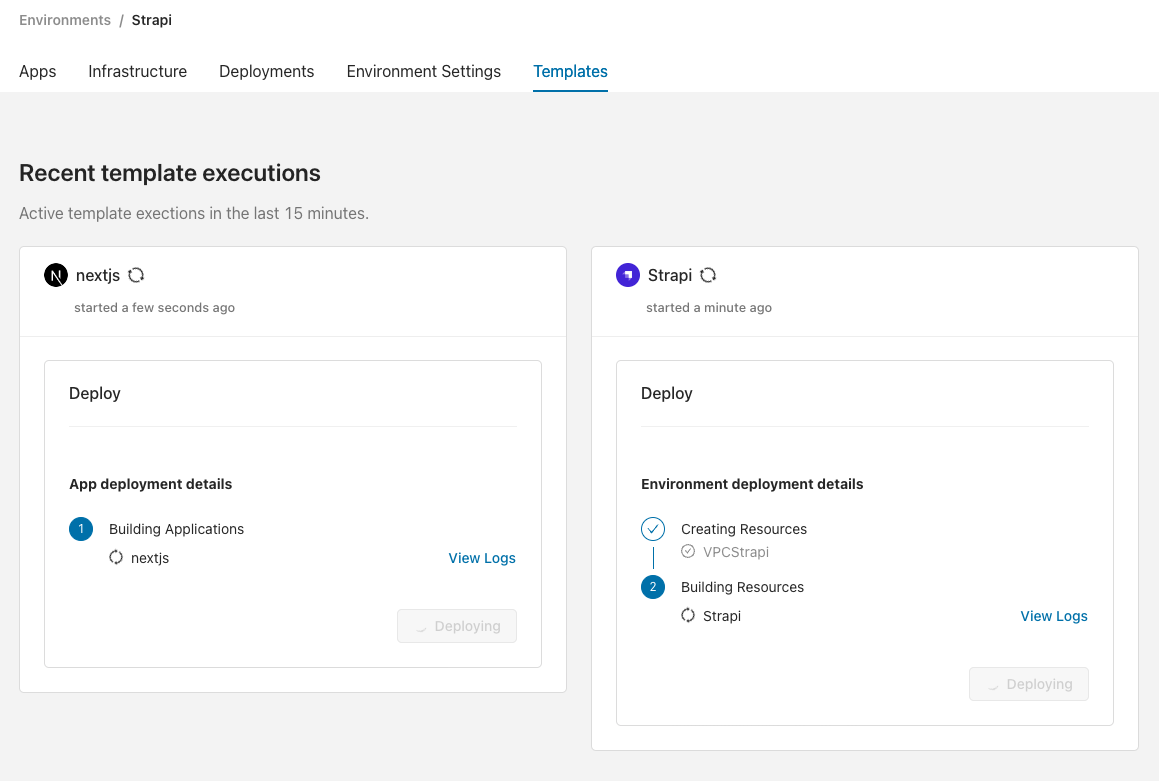Click Deploy heading in nextjs card
This screenshot has width=1159, height=781.
[95, 394]
